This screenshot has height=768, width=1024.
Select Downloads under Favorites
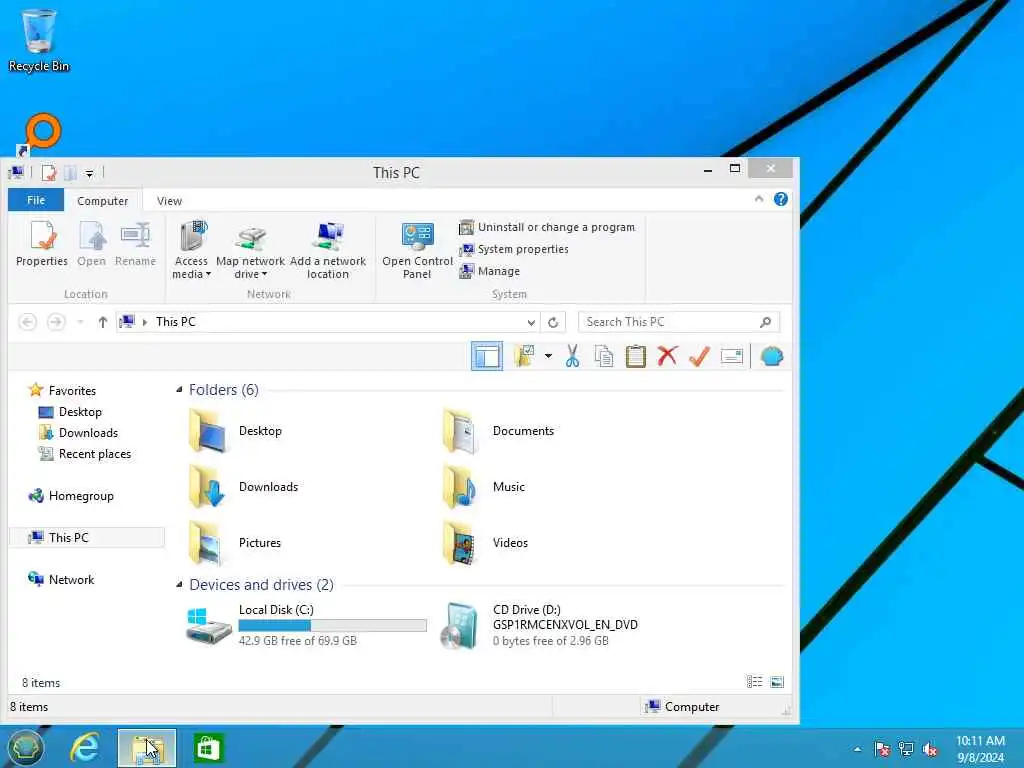[x=78, y=433]
